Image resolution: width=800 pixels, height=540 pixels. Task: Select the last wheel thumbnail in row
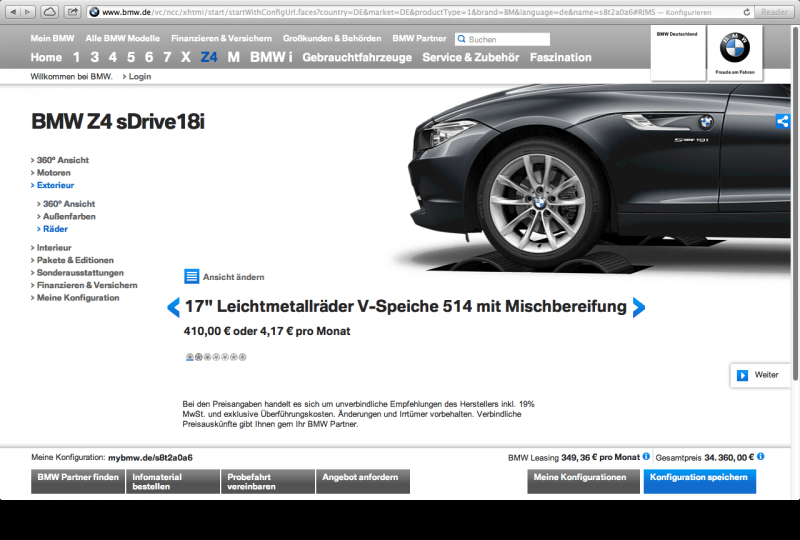[x=242, y=357]
